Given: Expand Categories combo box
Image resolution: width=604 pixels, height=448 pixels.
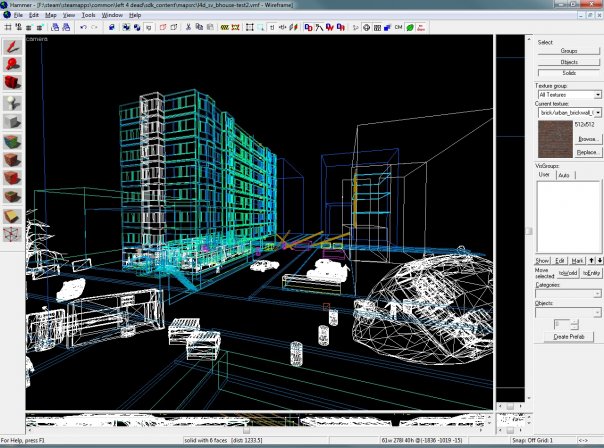Looking at the screenshot, I should pyautogui.click(x=568, y=294).
